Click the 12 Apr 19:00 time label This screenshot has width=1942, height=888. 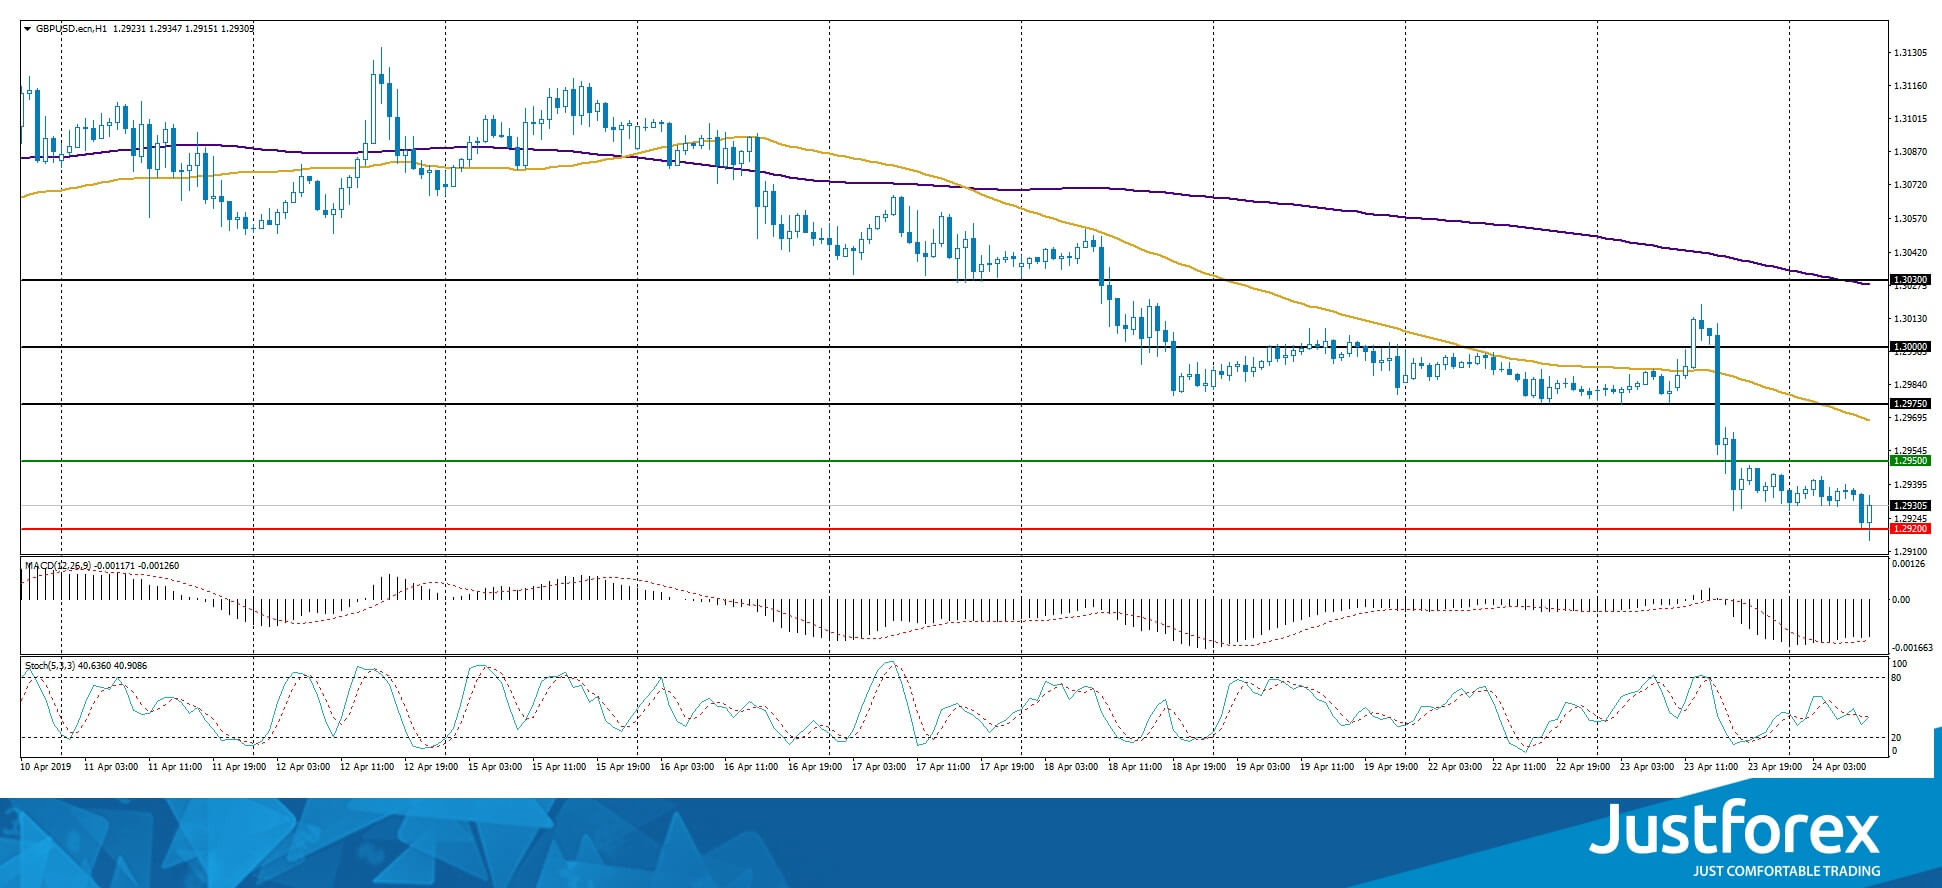(431, 767)
